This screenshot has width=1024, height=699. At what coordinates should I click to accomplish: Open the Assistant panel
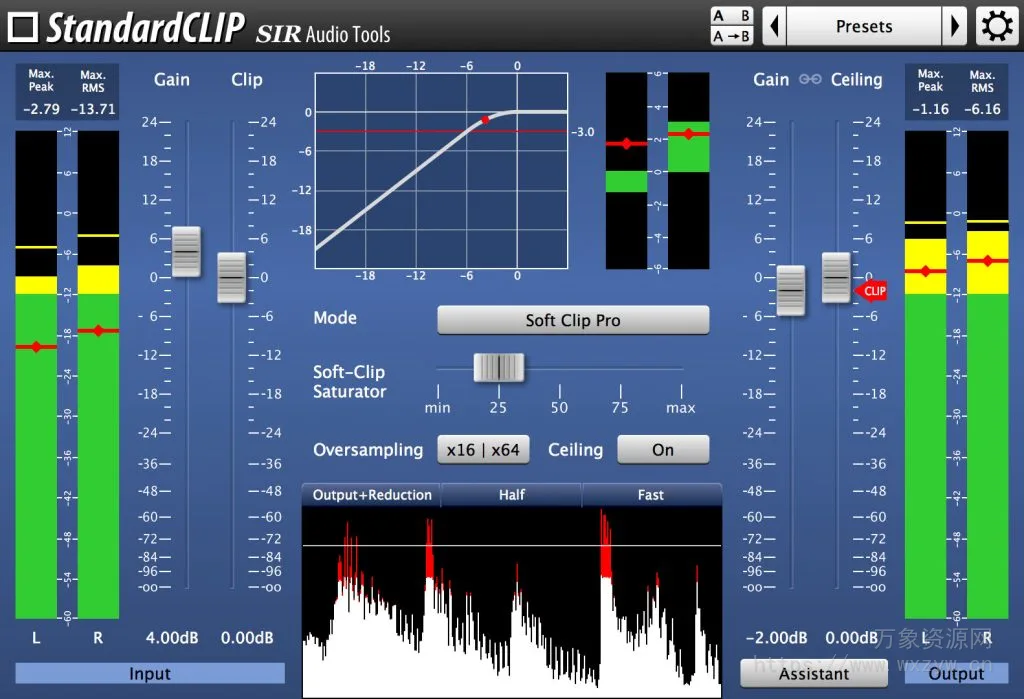pos(813,673)
